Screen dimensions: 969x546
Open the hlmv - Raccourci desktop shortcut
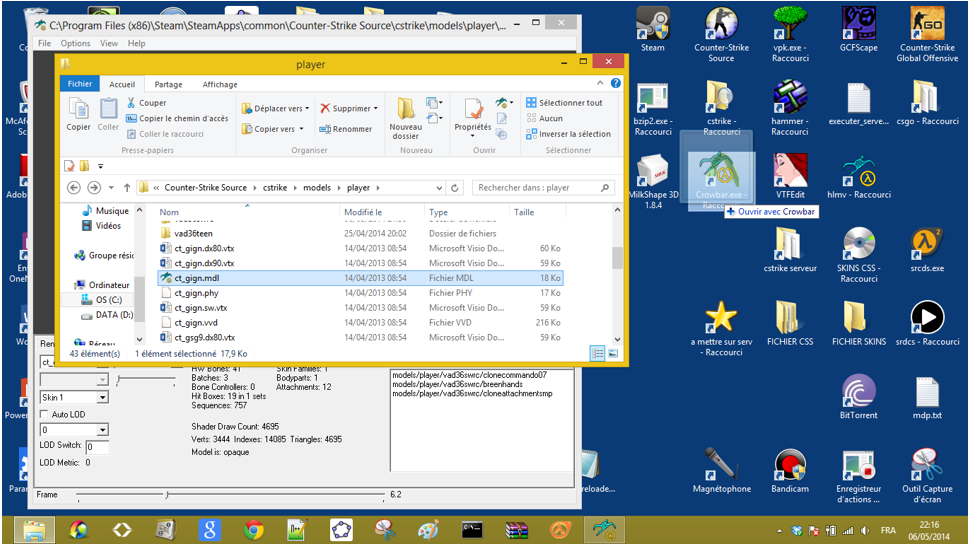point(859,176)
